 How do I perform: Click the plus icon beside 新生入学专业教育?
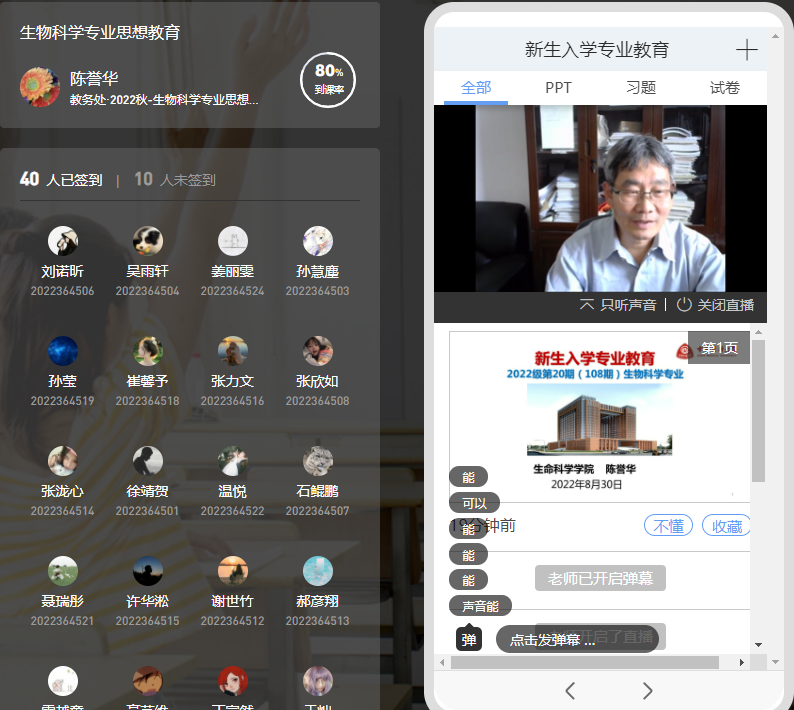(746, 50)
